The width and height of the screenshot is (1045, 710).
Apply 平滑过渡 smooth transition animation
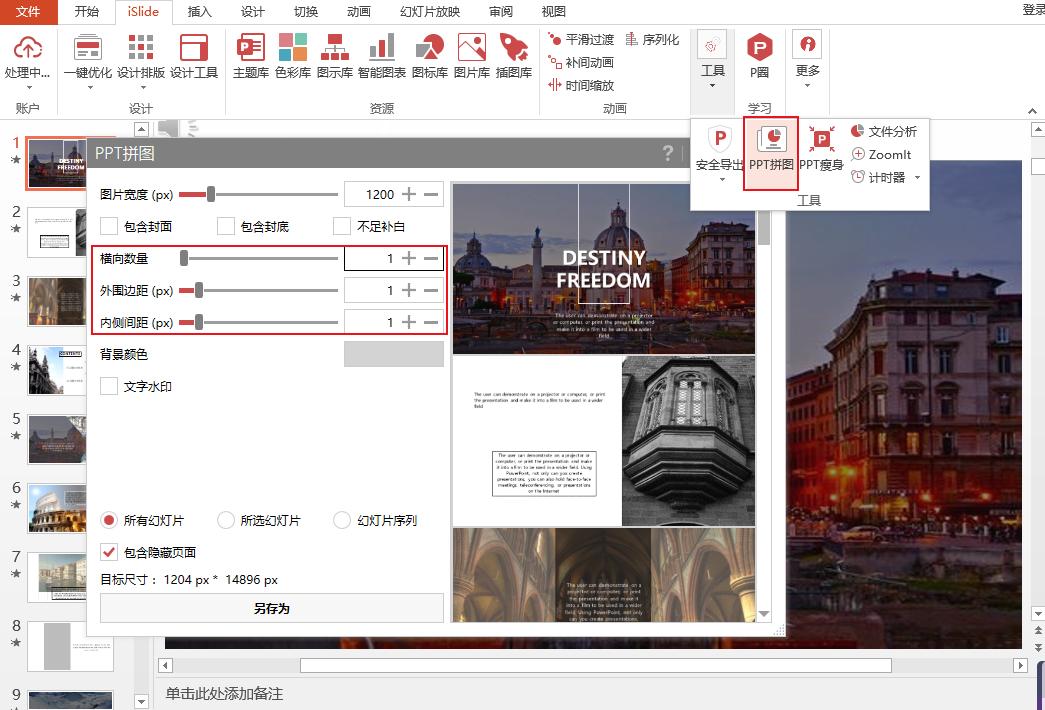[580, 39]
